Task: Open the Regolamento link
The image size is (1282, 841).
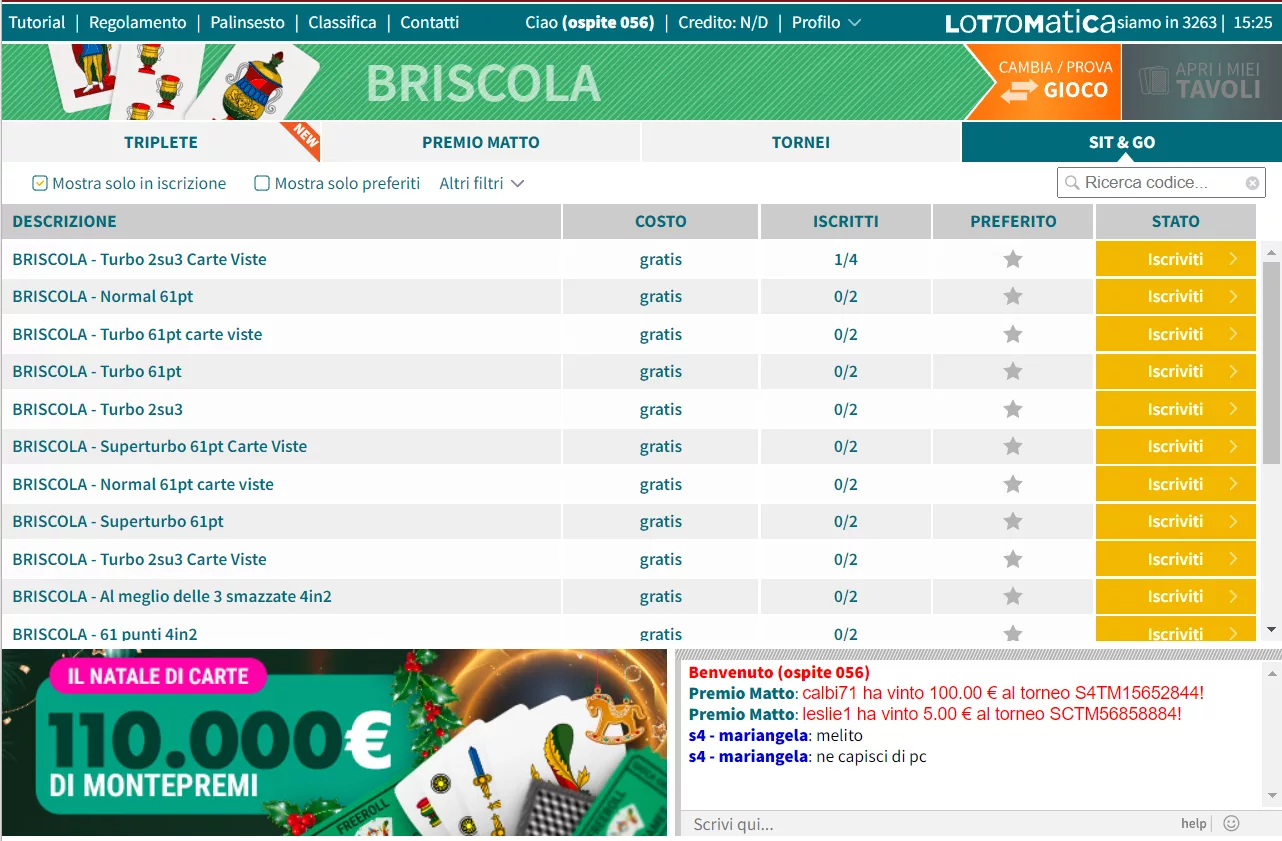Action: (x=137, y=22)
